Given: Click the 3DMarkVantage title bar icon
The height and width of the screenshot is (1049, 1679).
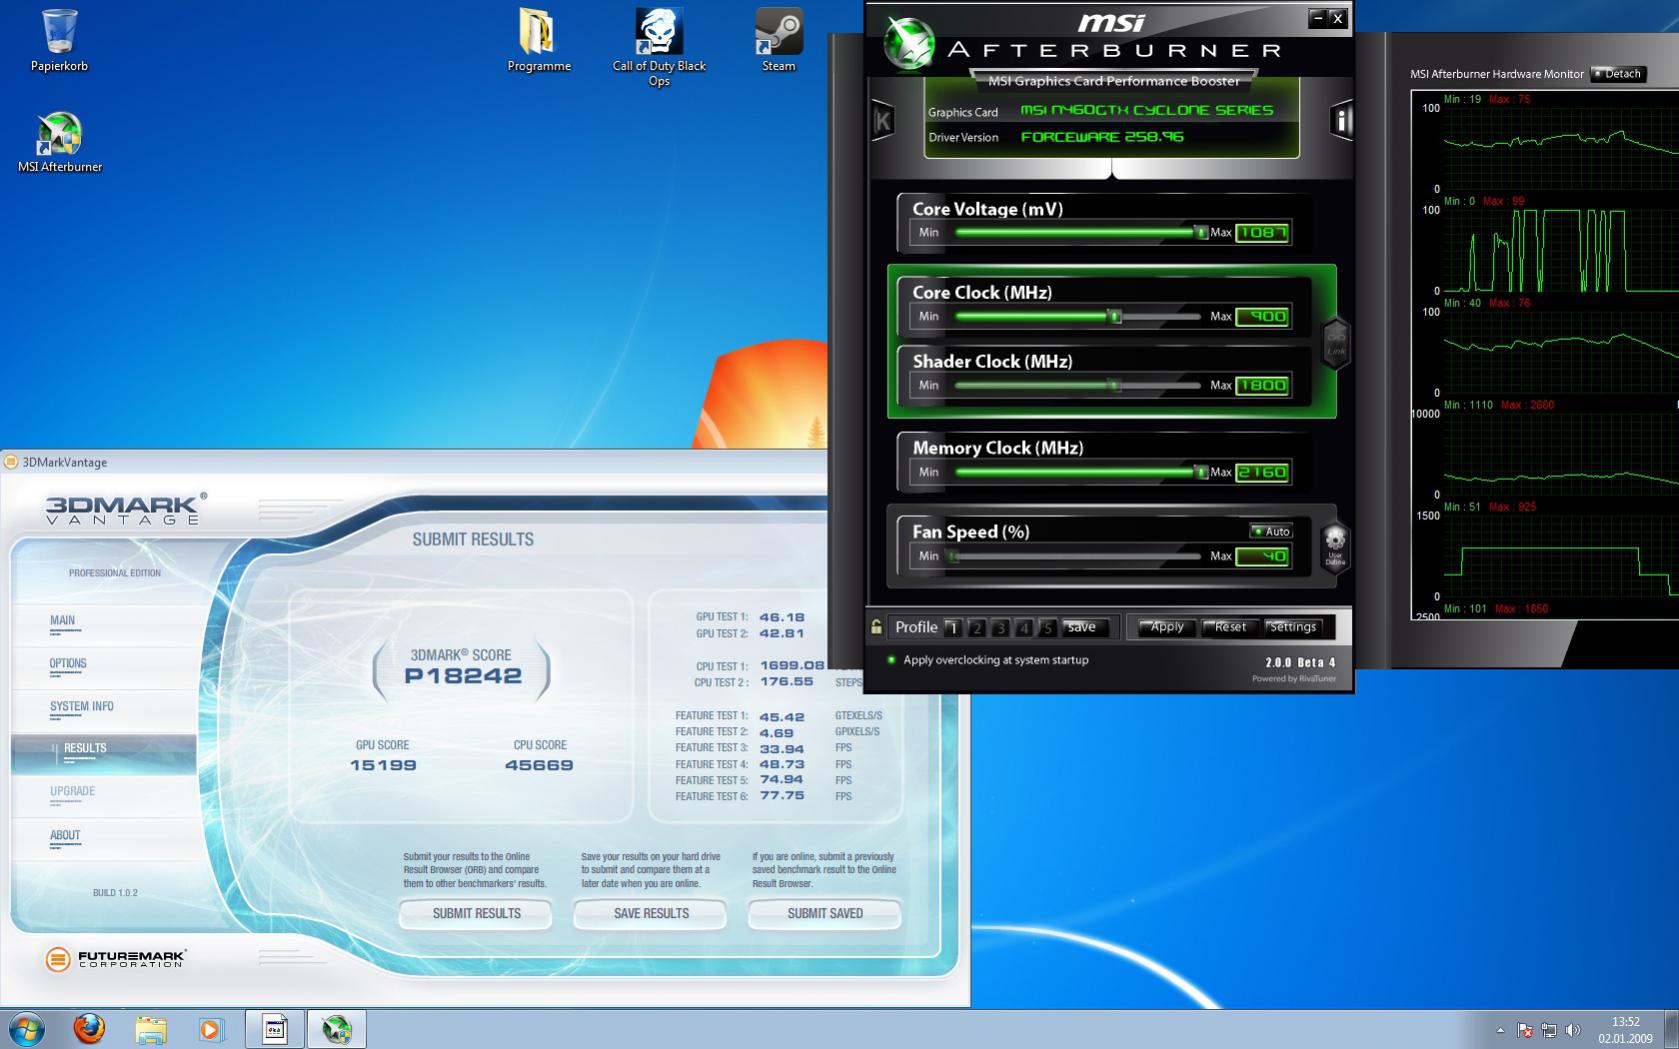Looking at the screenshot, I should (11, 462).
